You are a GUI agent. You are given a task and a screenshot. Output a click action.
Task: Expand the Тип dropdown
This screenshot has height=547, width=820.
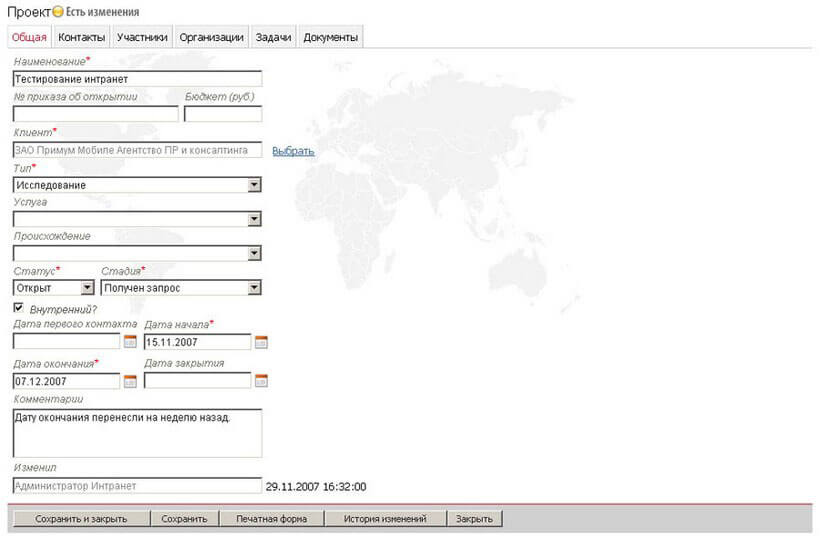point(254,185)
